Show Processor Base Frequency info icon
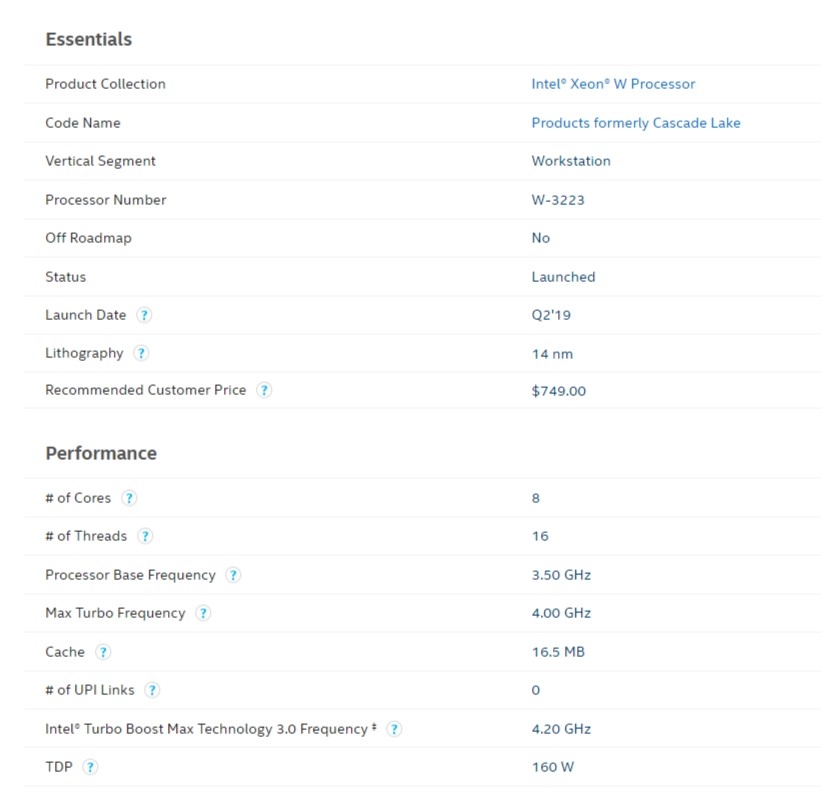Viewport: 821px width, 804px height. tap(233, 575)
